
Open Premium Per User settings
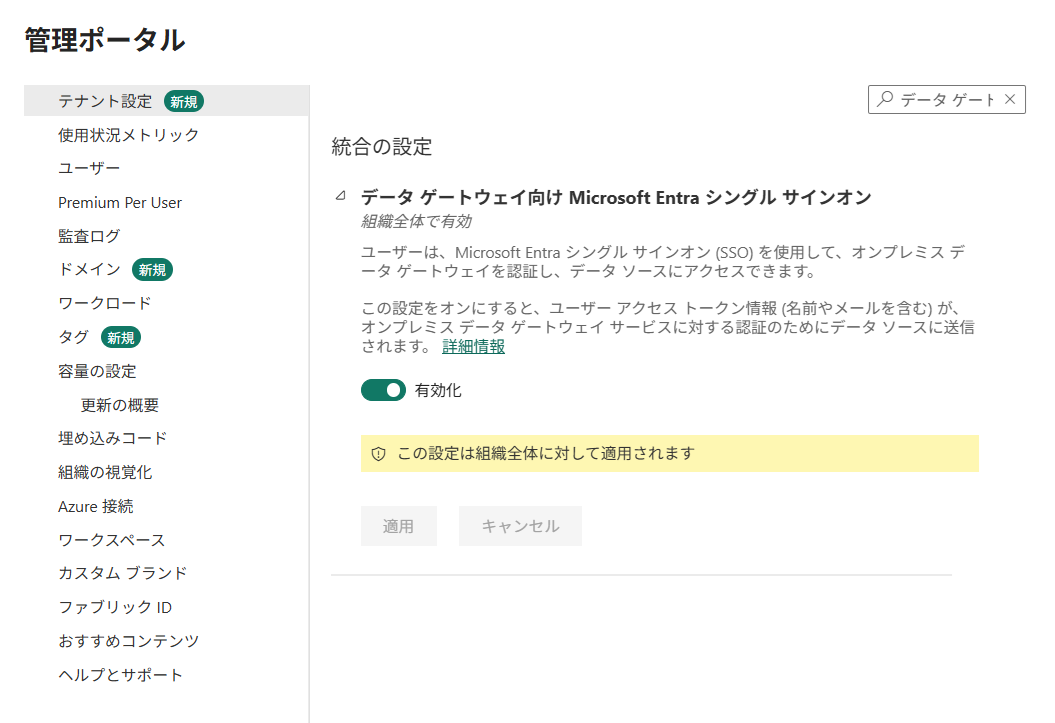(120, 202)
